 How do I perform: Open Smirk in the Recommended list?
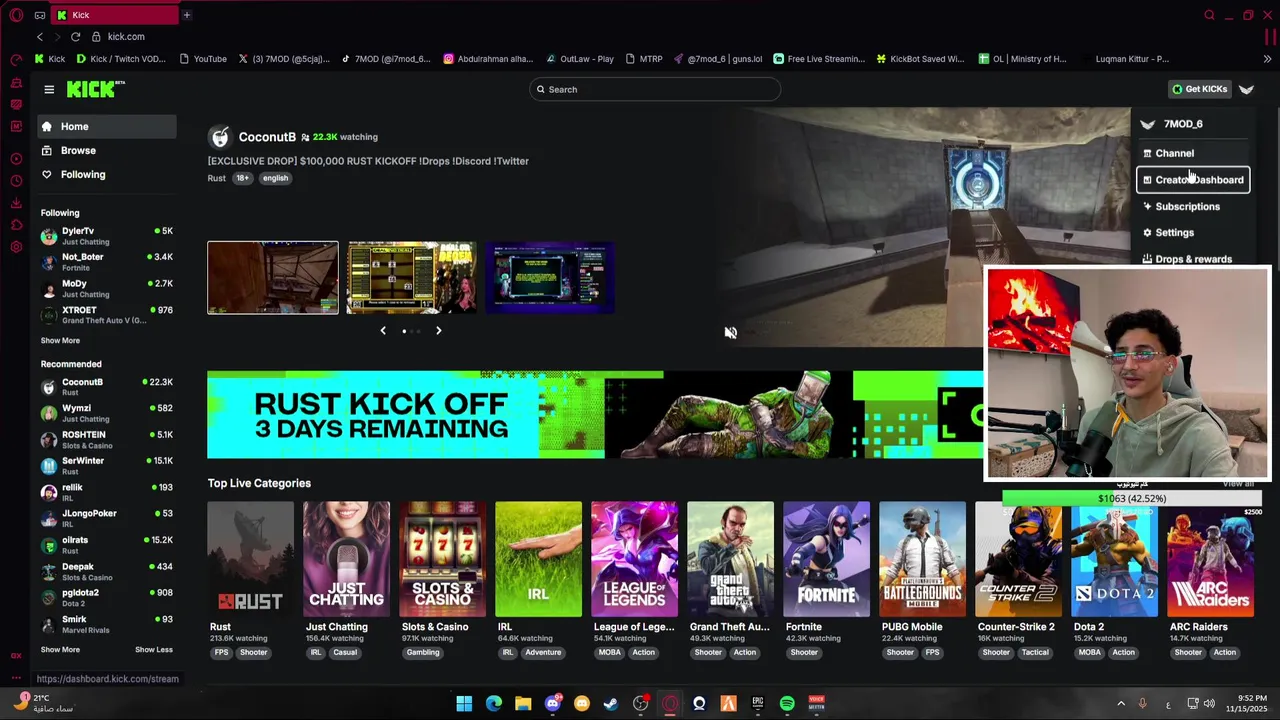point(107,624)
